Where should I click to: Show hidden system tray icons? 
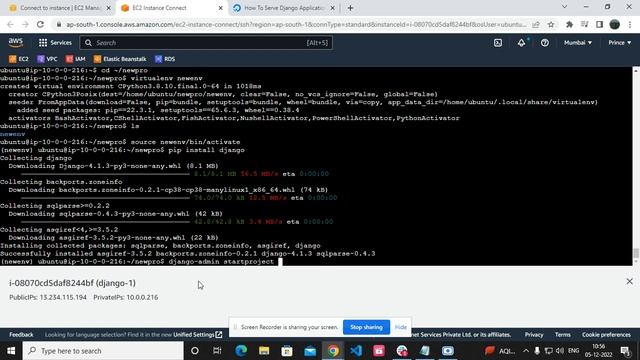pyautogui.click(x=526, y=351)
